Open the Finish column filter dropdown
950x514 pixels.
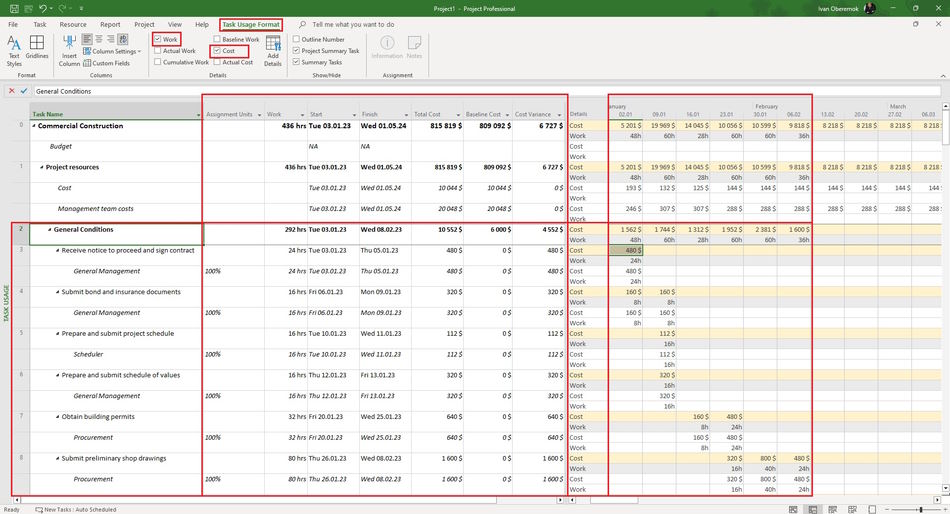coord(407,115)
